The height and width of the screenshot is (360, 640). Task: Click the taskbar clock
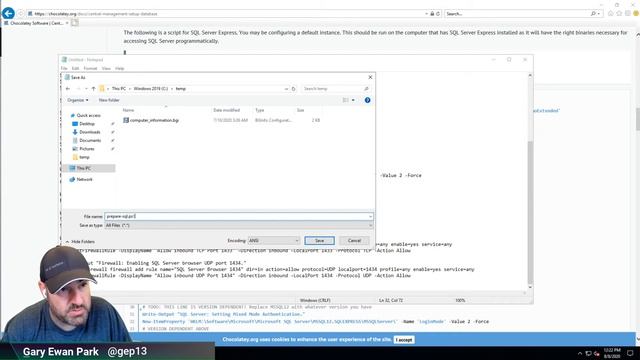pyautogui.click(x=612, y=353)
